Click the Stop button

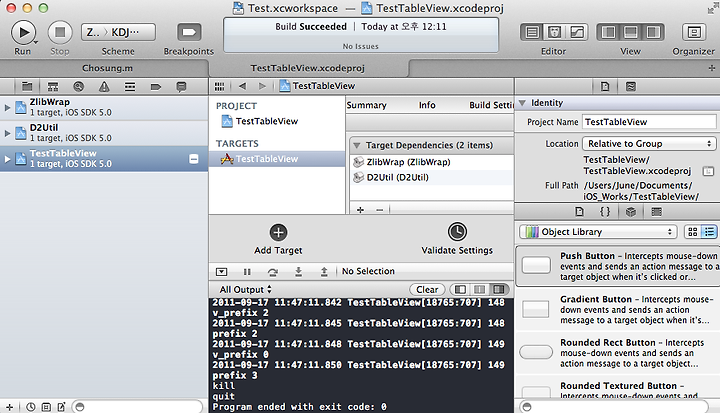(60, 33)
